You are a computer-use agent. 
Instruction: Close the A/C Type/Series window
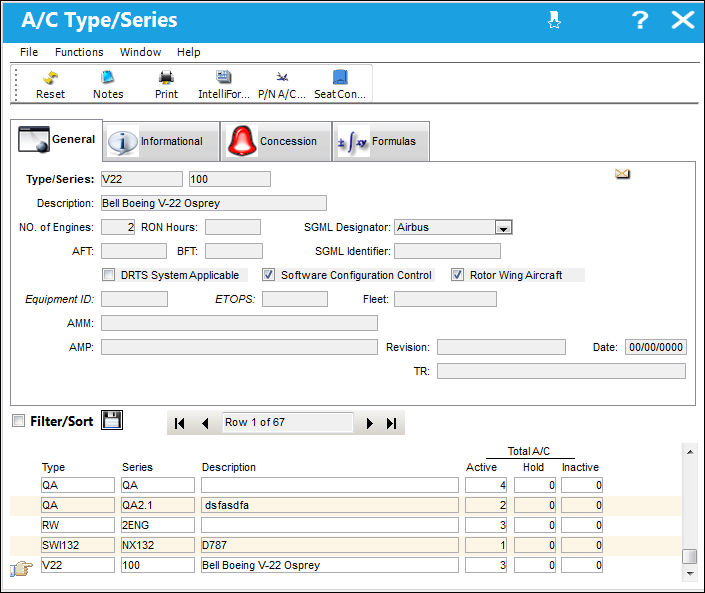pos(683,20)
